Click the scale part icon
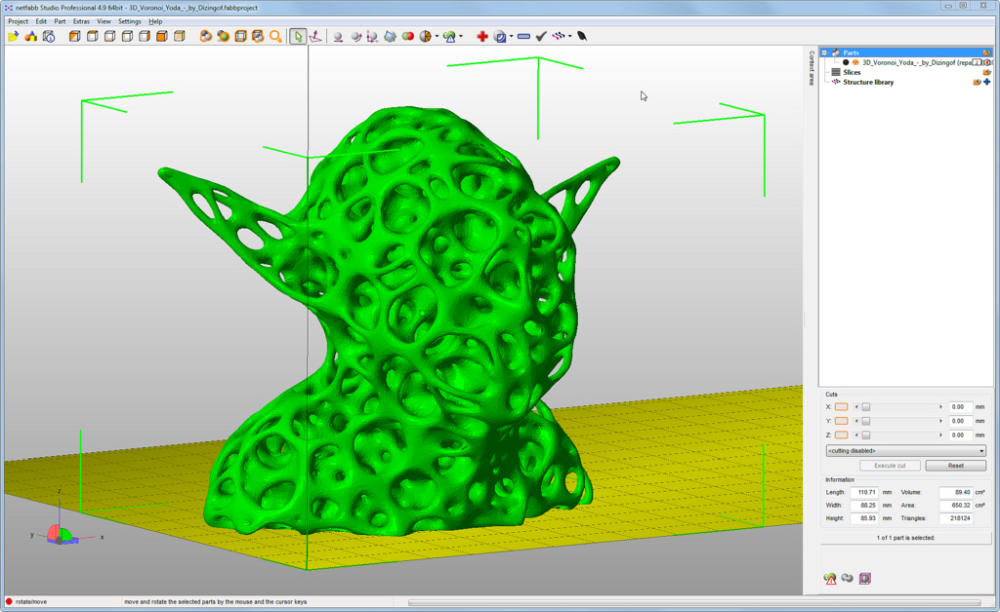The height and width of the screenshot is (612, 1000). click(372, 37)
